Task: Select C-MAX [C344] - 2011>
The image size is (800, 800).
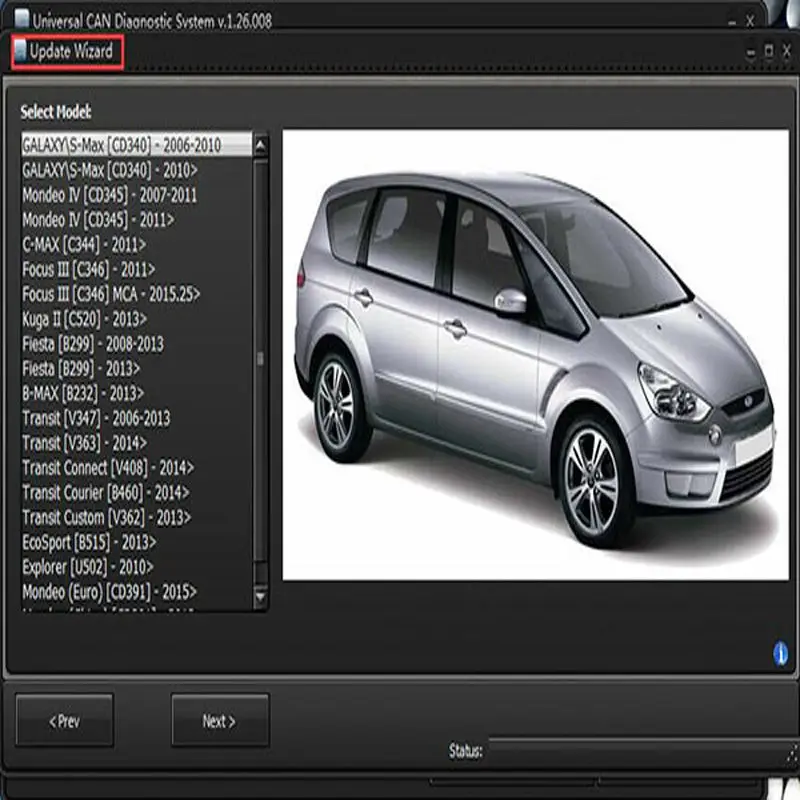Action: tap(136, 244)
